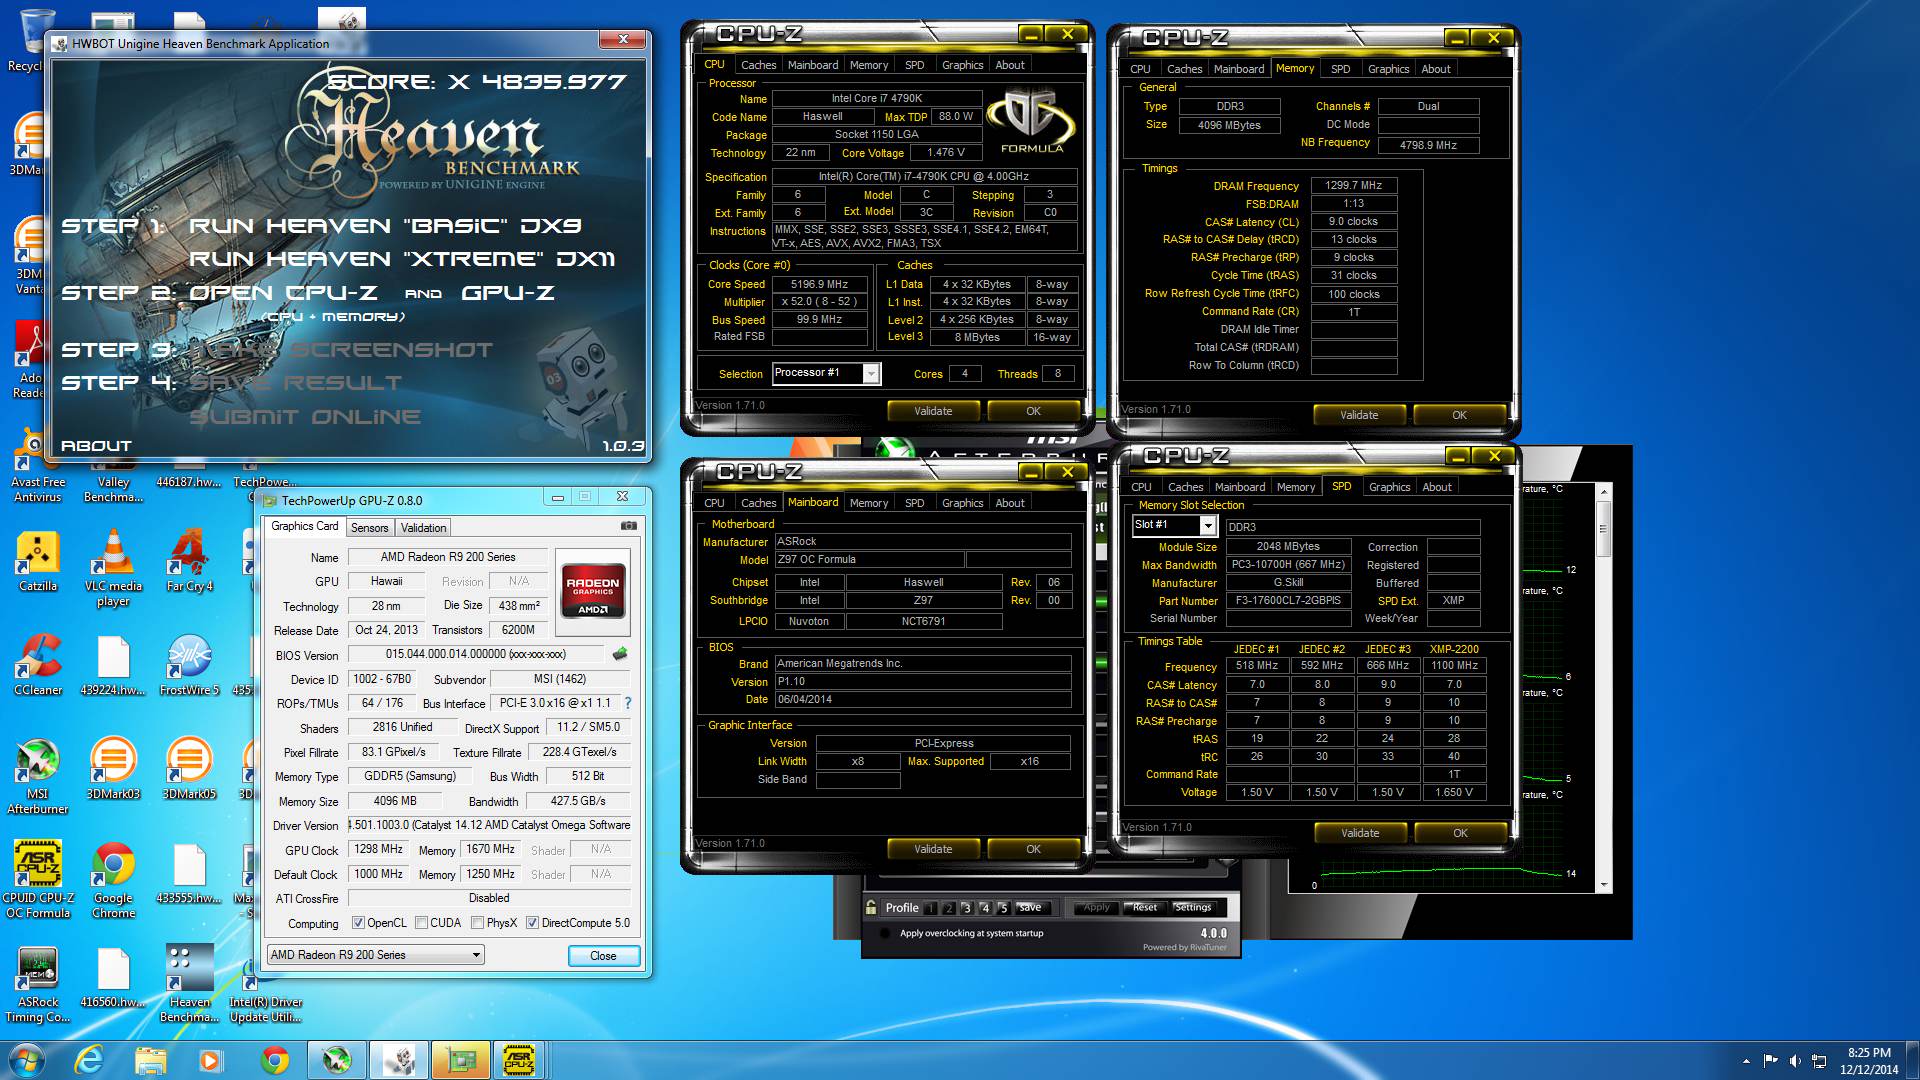
Task: Click the Radeon Graphics logo in GPU-Z
Action: tap(593, 592)
